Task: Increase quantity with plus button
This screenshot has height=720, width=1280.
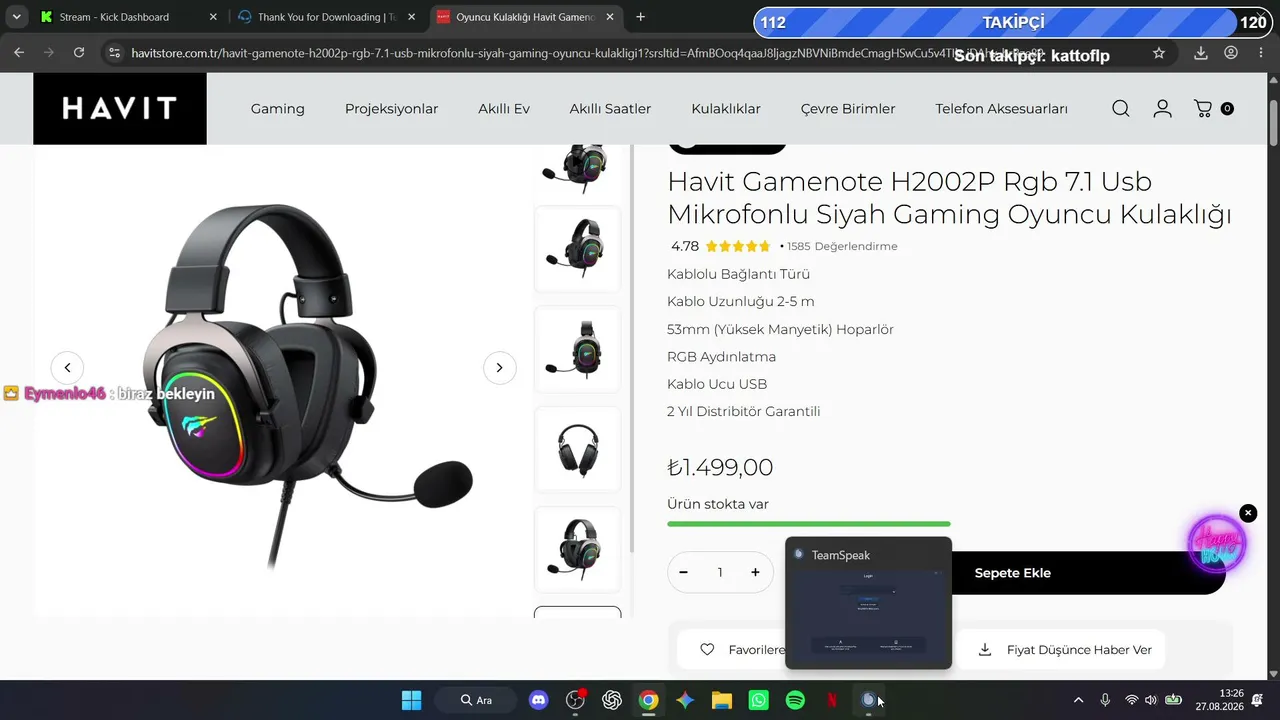Action: (x=755, y=572)
